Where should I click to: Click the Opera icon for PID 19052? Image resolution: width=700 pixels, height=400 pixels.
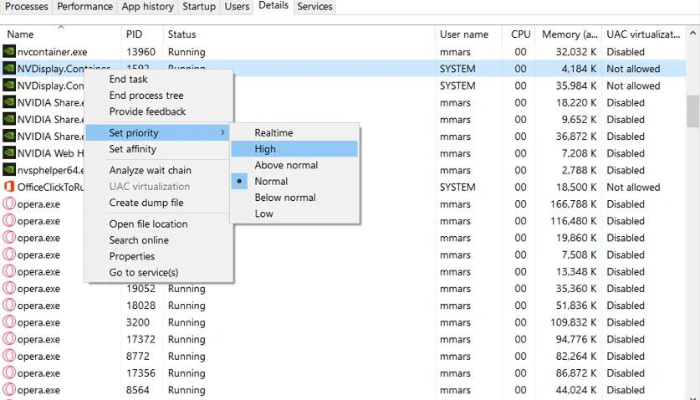9,288
